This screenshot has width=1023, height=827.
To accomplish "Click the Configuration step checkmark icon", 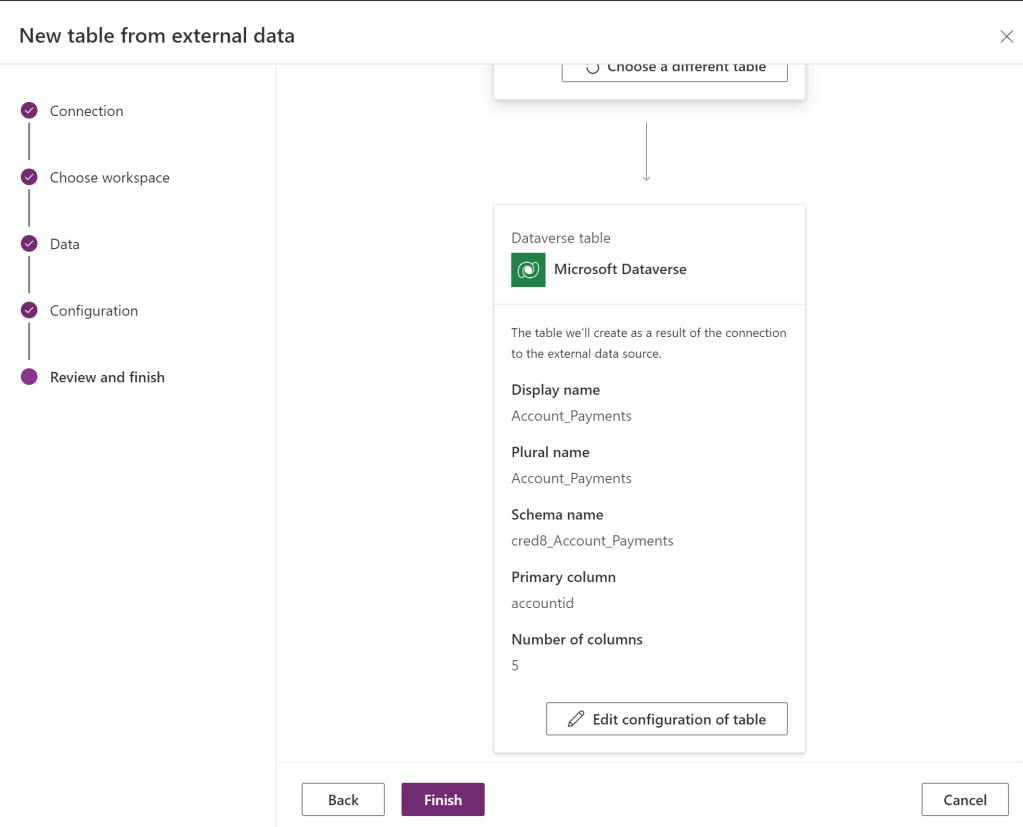I will point(29,310).
